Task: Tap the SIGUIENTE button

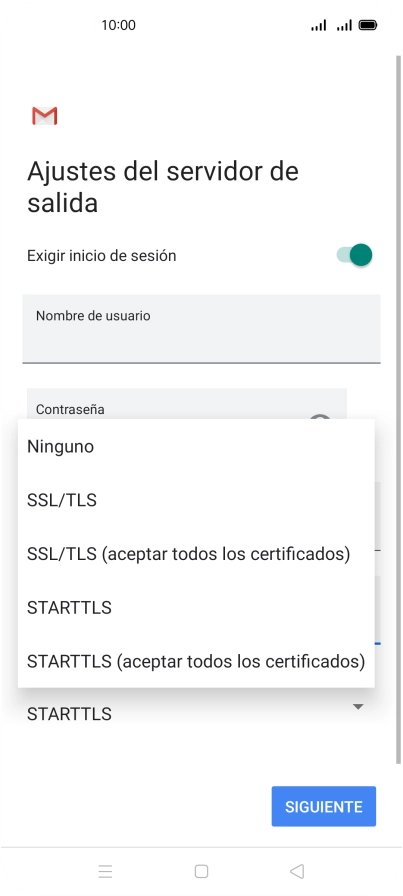Action: (324, 806)
